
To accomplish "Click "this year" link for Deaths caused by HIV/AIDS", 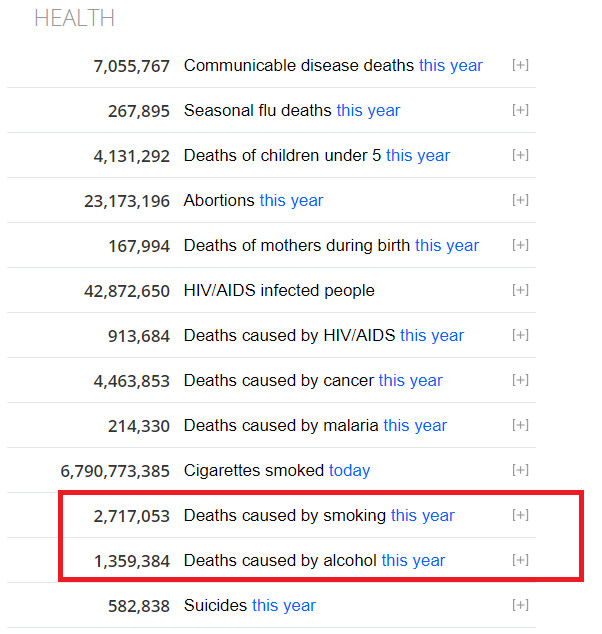I will pyautogui.click(x=432, y=335).
